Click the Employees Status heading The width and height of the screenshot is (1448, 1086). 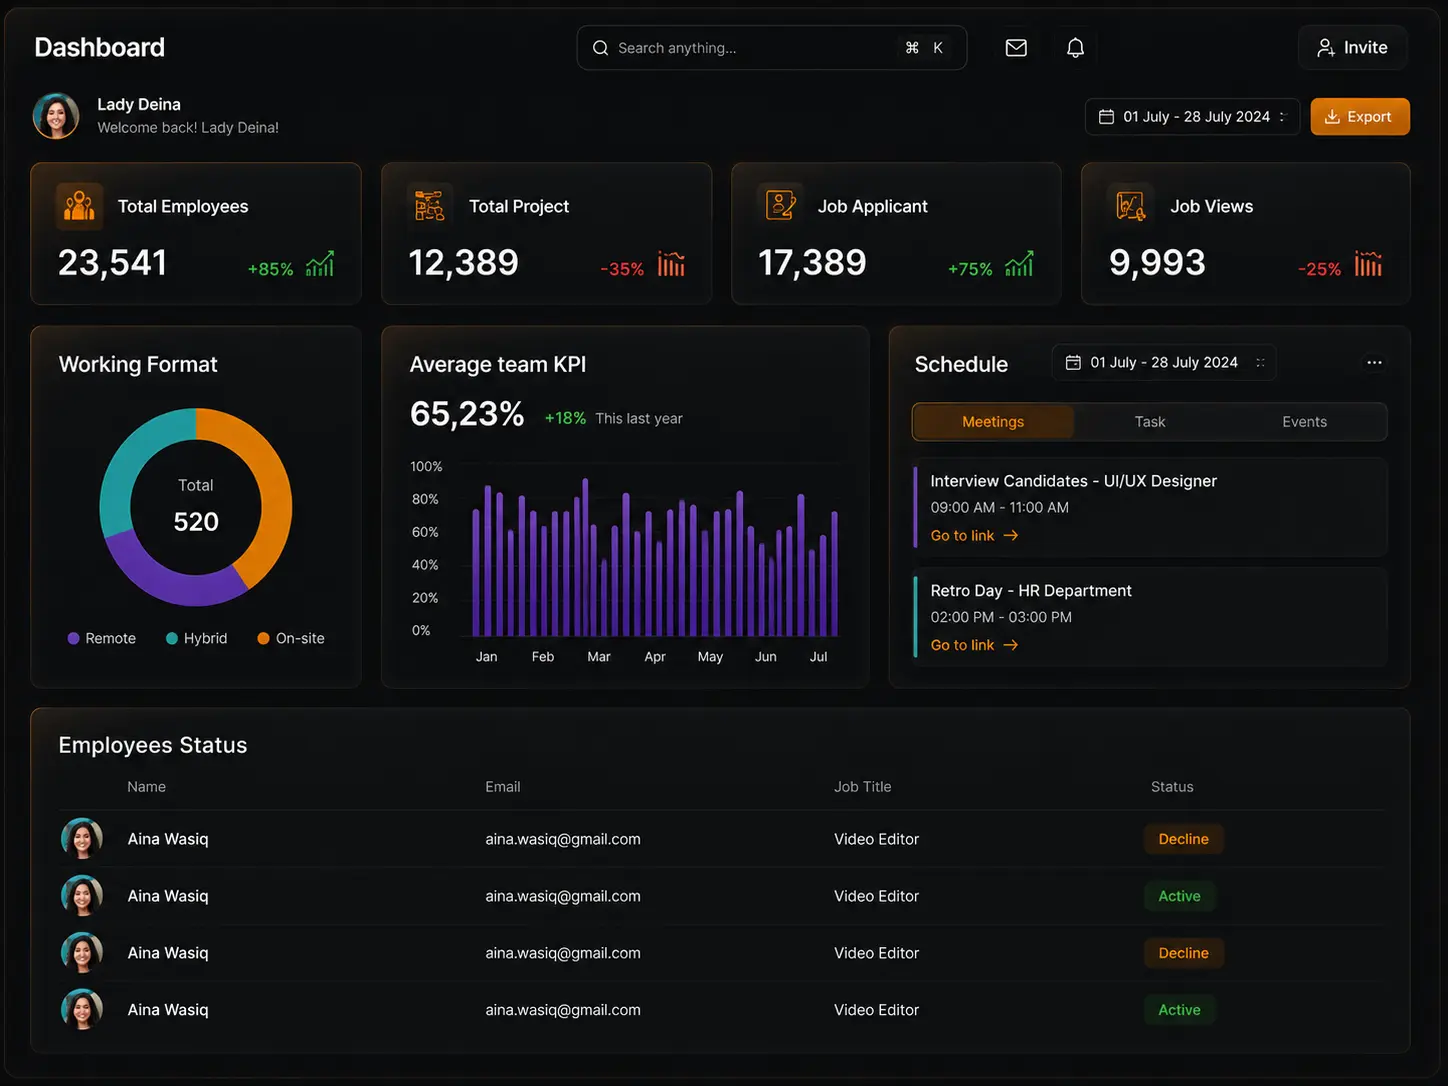[153, 745]
